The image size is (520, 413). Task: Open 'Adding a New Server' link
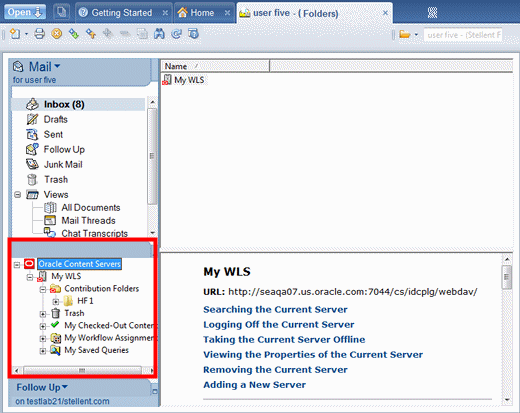[254, 385]
